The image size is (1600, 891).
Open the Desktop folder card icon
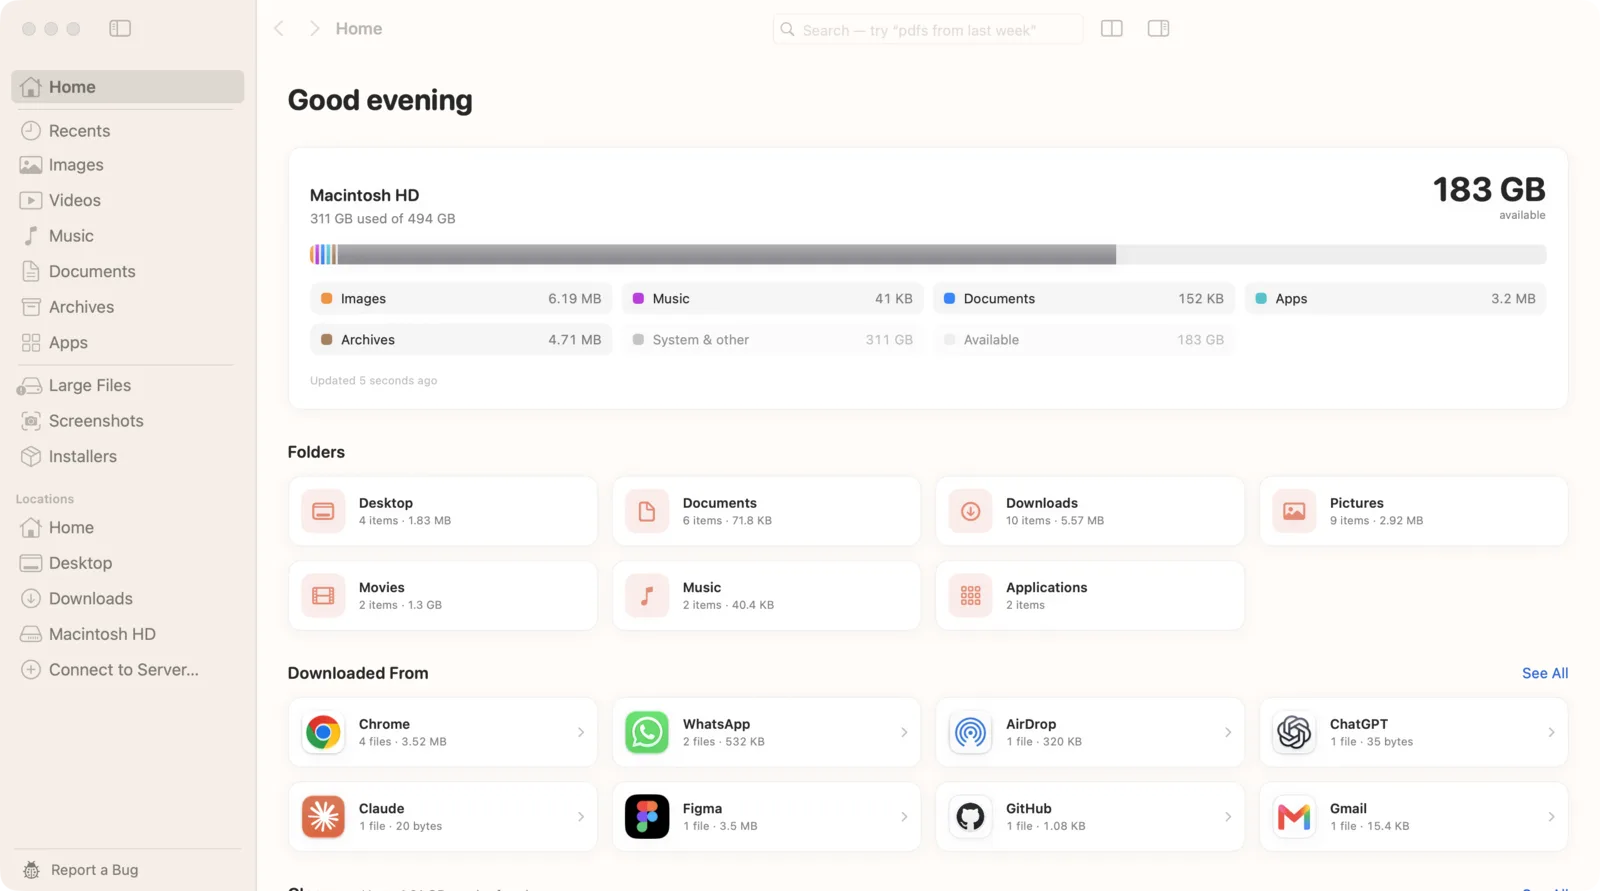[x=323, y=512]
